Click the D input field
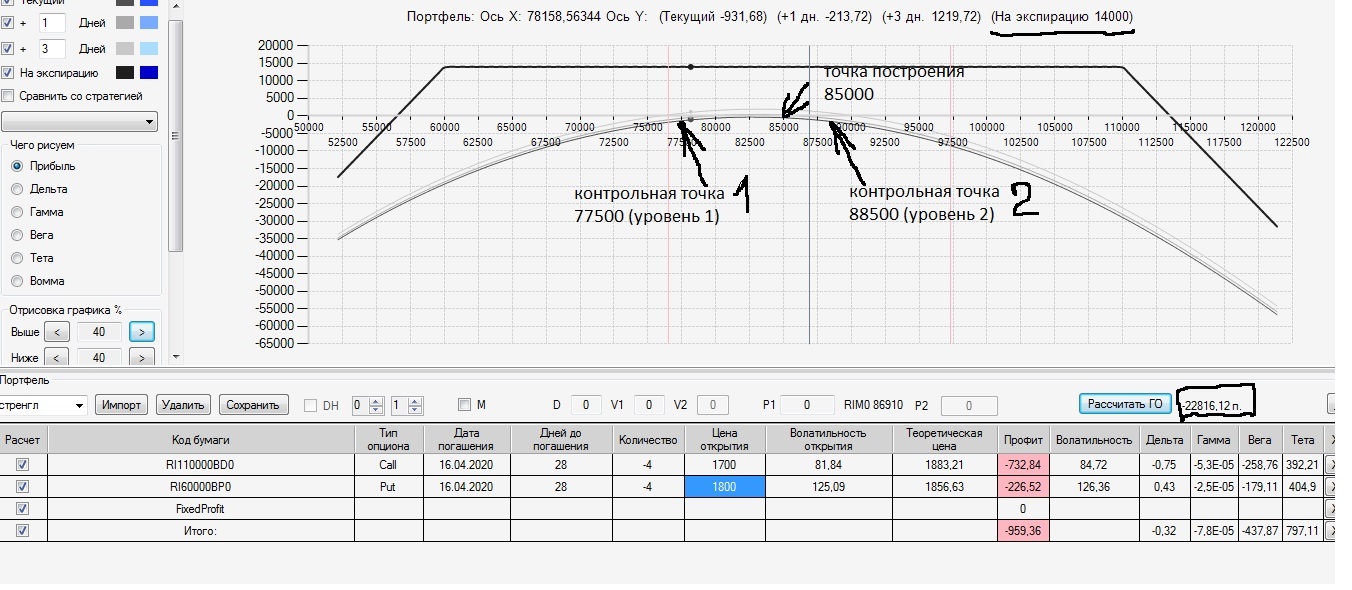The height and width of the screenshot is (590, 1352). tap(586, 405)
